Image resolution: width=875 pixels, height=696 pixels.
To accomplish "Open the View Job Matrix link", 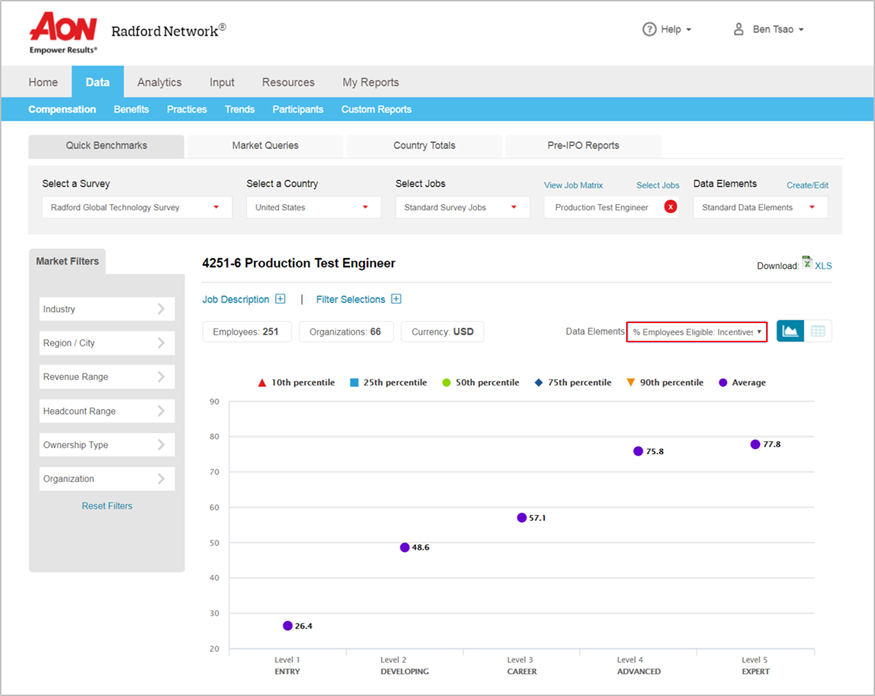I will point(573,185).
